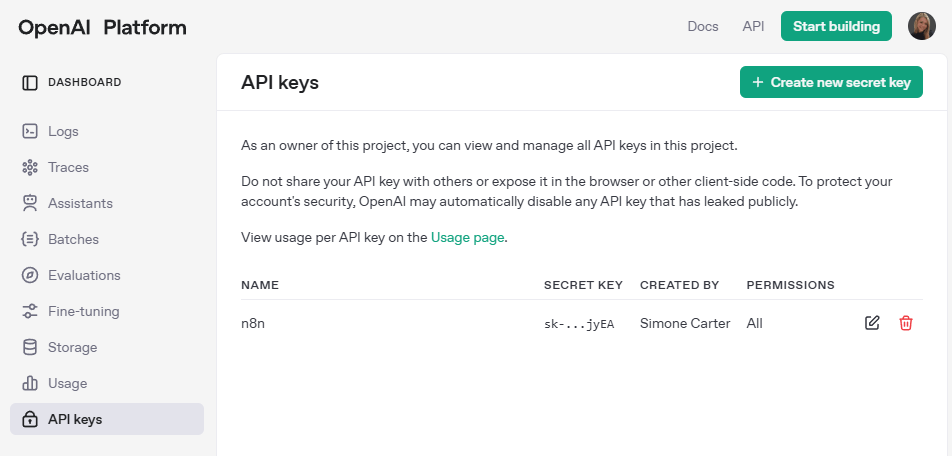Open the Usage sidebar item
The image size is (952, 456).
click(x=67, y=383)
